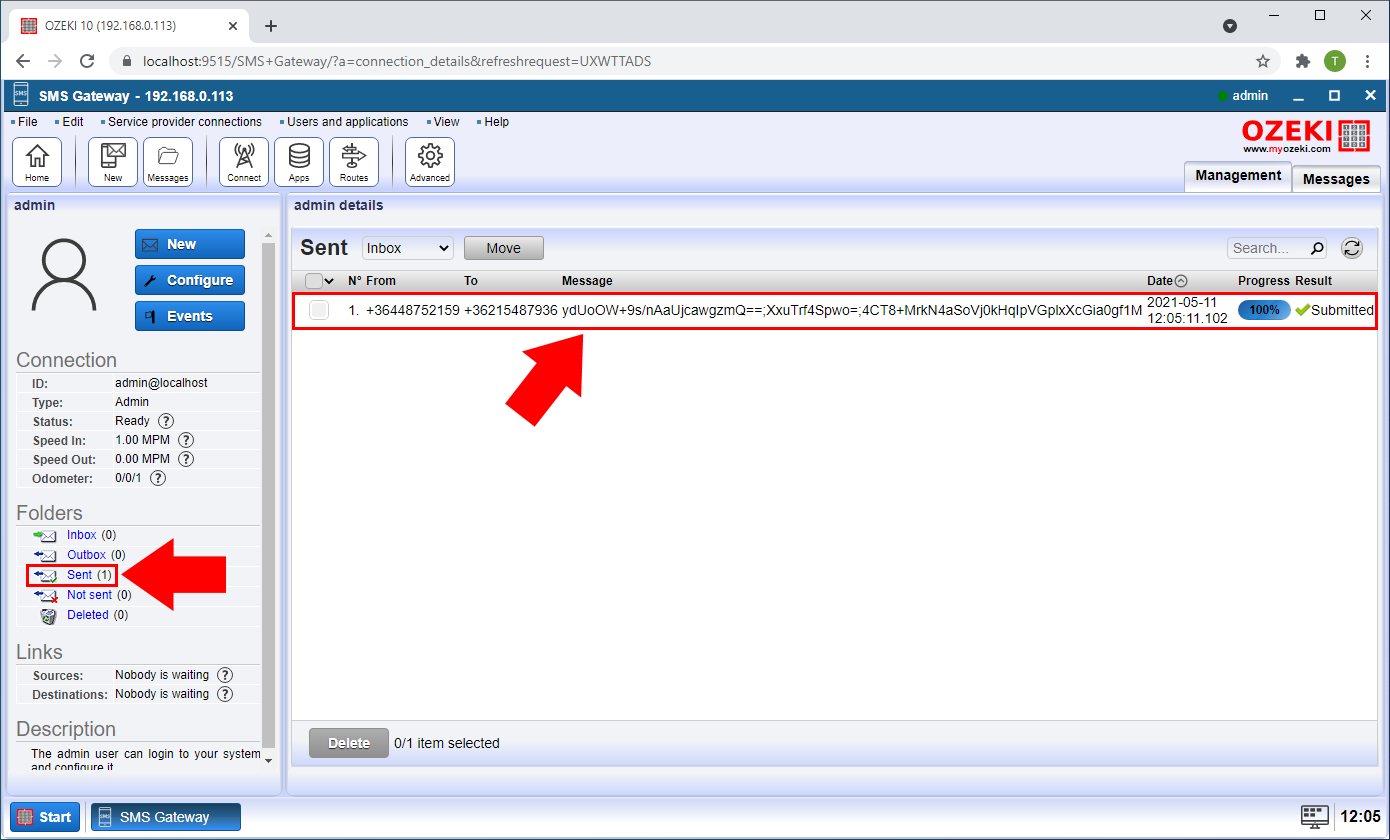
Task: Click the blue New button
Action: (x=190, y=244)
